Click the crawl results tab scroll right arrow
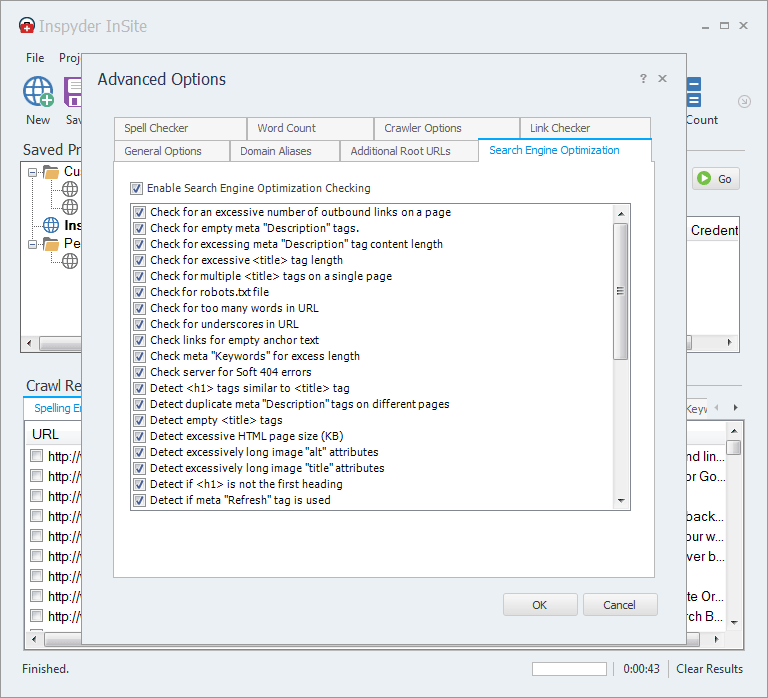768x698 pixels. [735, 408]
